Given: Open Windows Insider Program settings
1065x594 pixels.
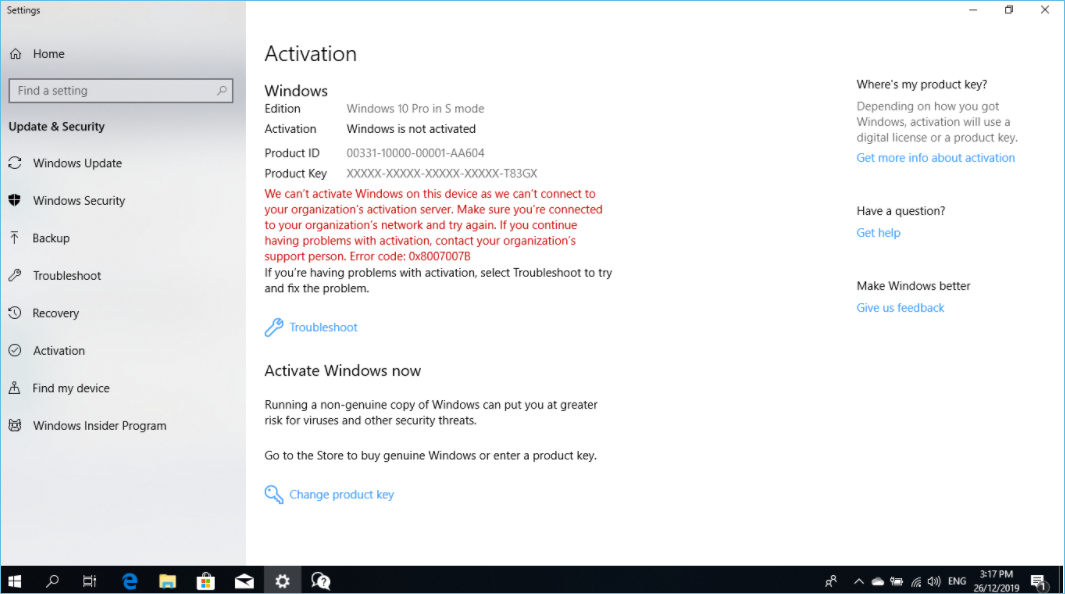Looking at the screenshot, I should (99, 425).
